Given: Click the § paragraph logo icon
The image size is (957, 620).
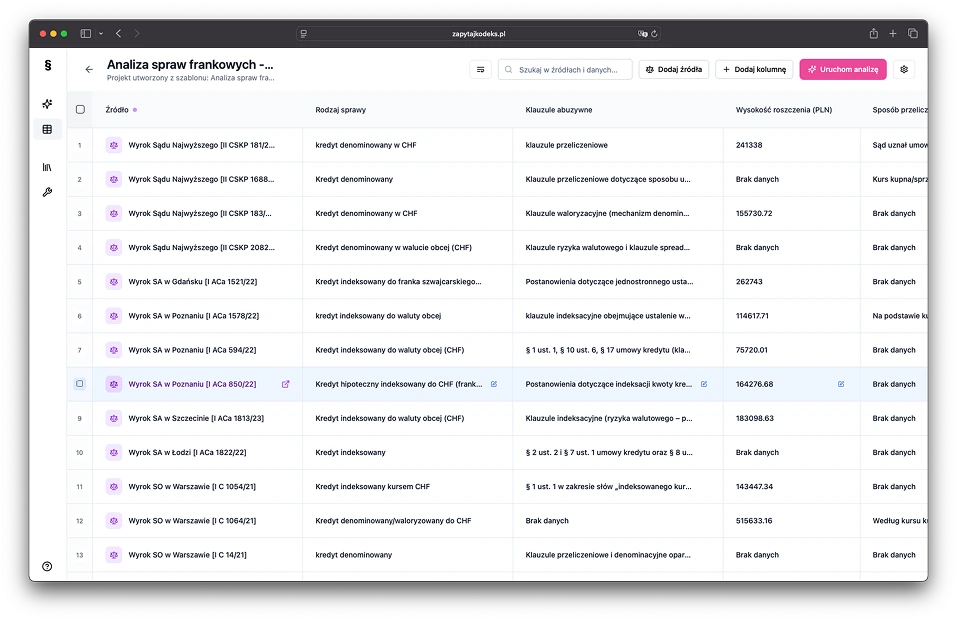Looking at the screenshot, I should click(46, 67).
